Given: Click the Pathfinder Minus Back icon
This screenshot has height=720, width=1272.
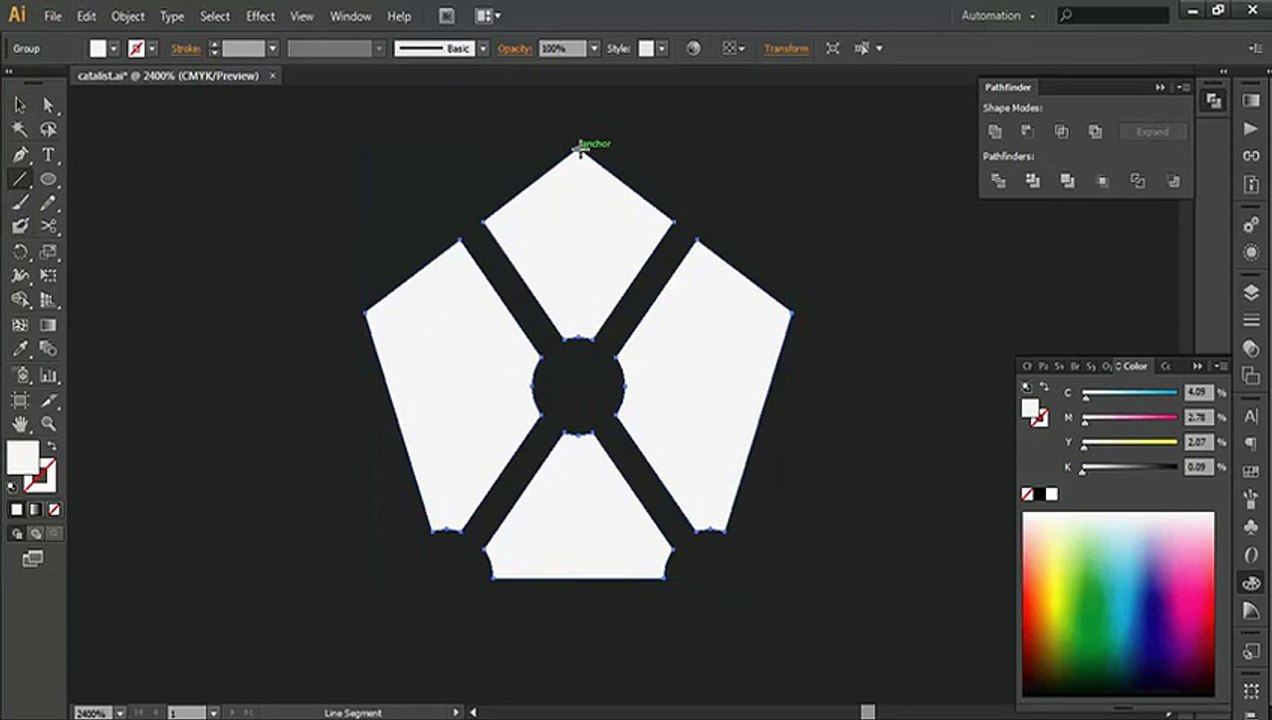Looking at the screenshot, I should point(1173,181).
